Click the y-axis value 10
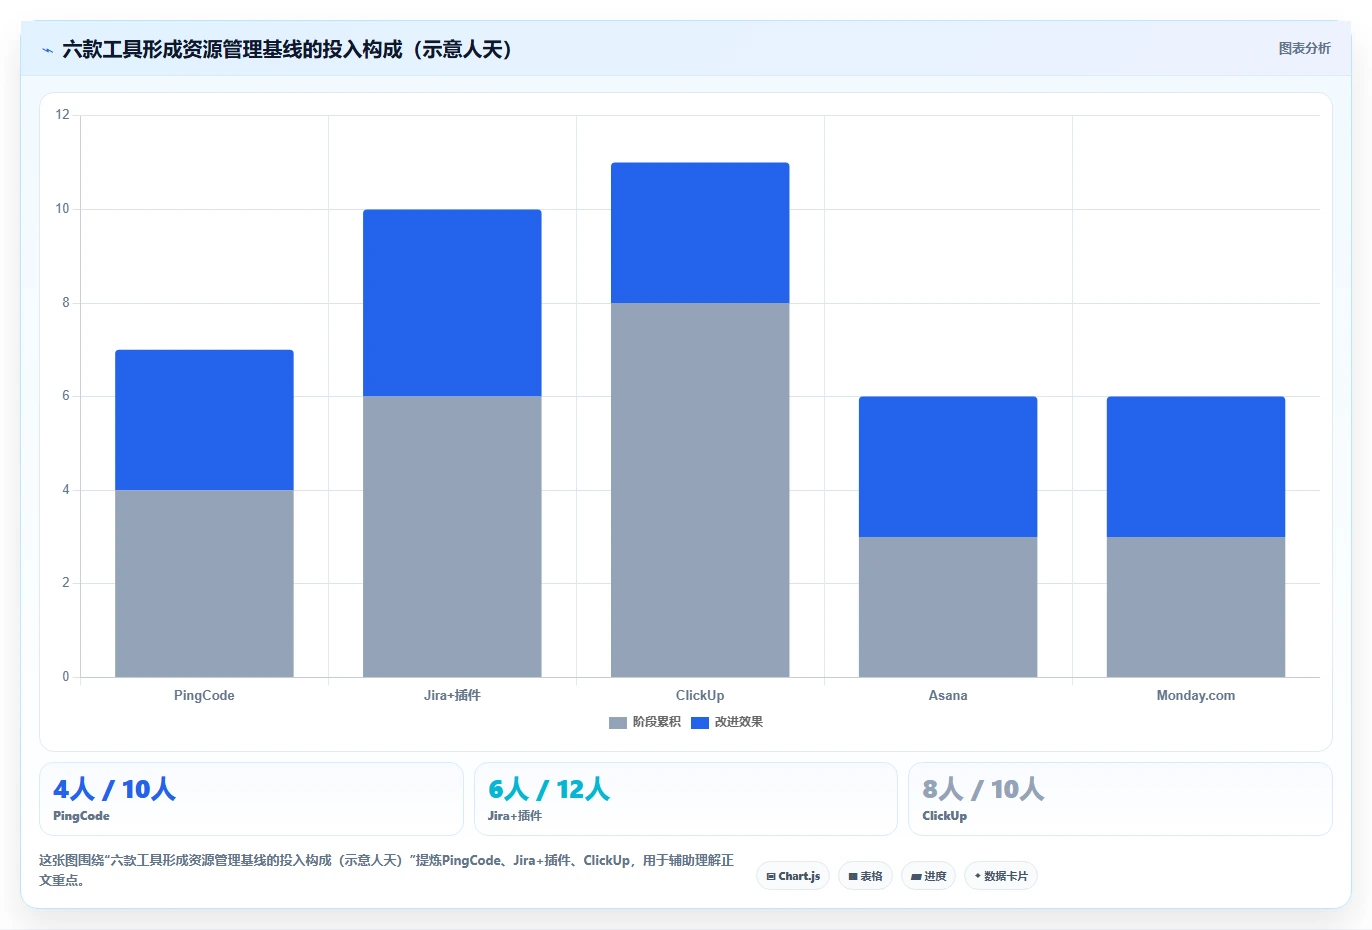Screen dimensions: 1372x930 (x=63, y=209)
